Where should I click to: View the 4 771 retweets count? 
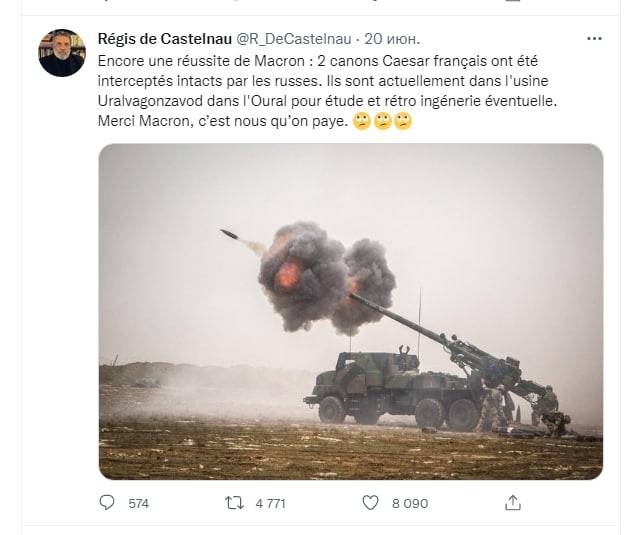(x=270, y=503)
